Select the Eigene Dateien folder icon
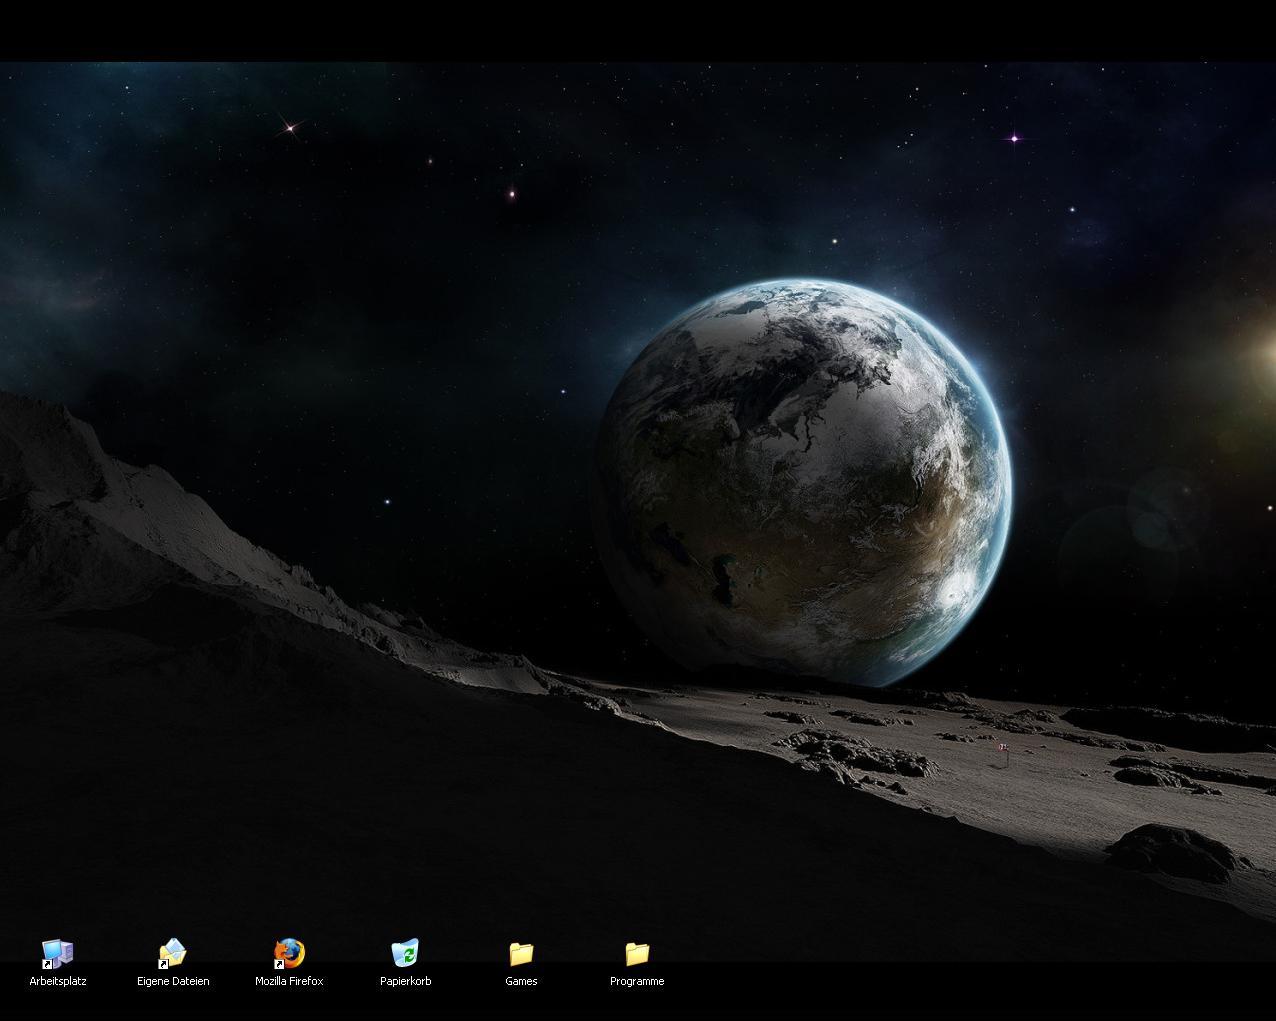Viewport: 1276px width, 1021px height. coord(173,954)
